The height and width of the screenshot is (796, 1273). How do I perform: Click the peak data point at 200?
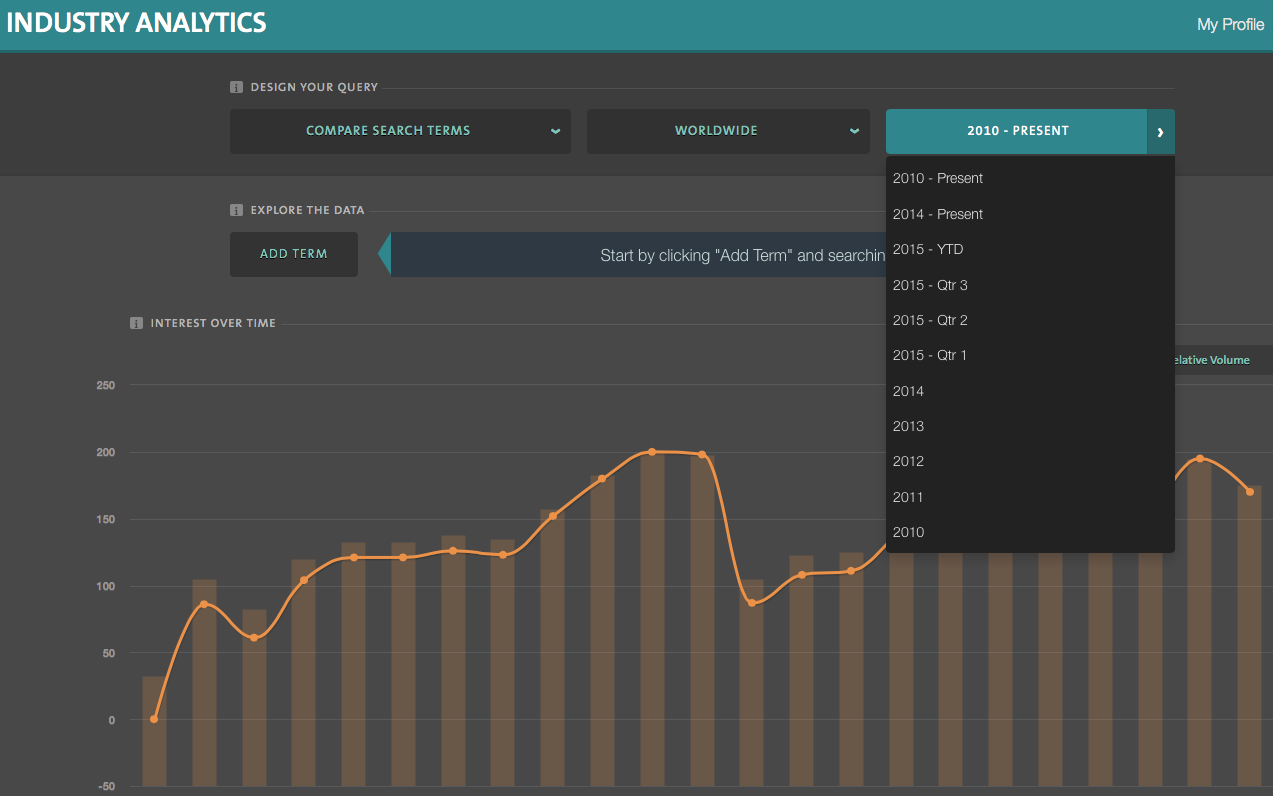coord(652,452)
